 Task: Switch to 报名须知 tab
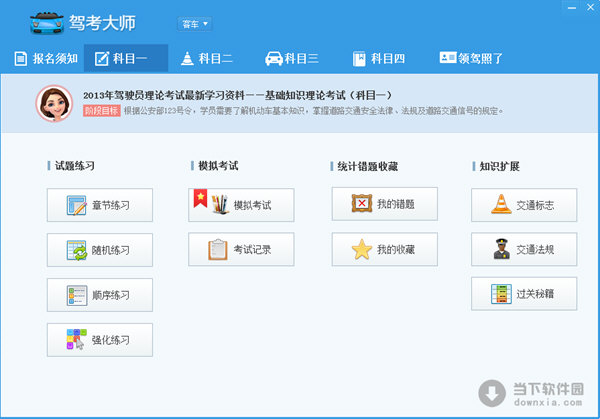coord(46,58)
